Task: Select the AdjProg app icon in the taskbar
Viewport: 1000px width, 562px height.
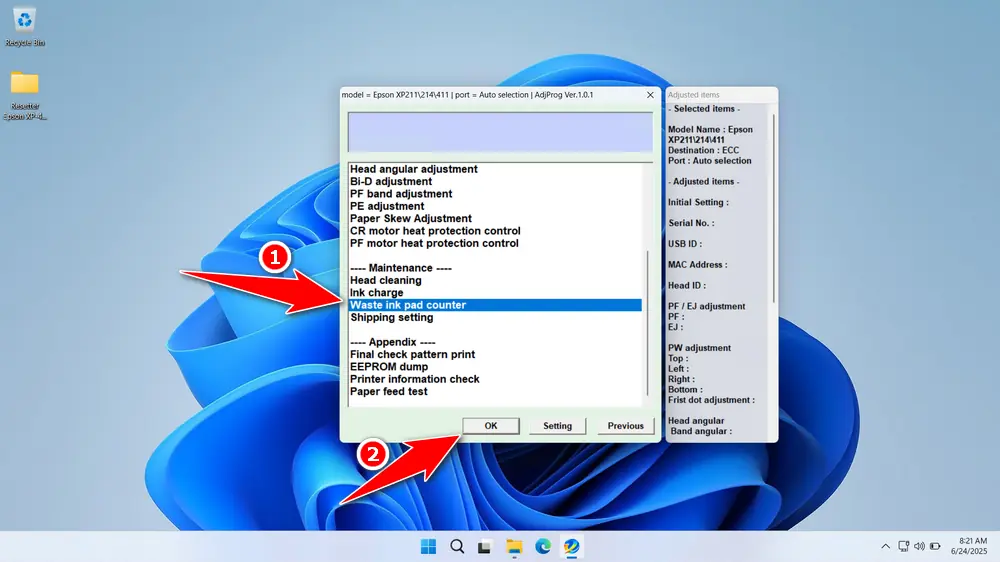Action: pos(571,547)
